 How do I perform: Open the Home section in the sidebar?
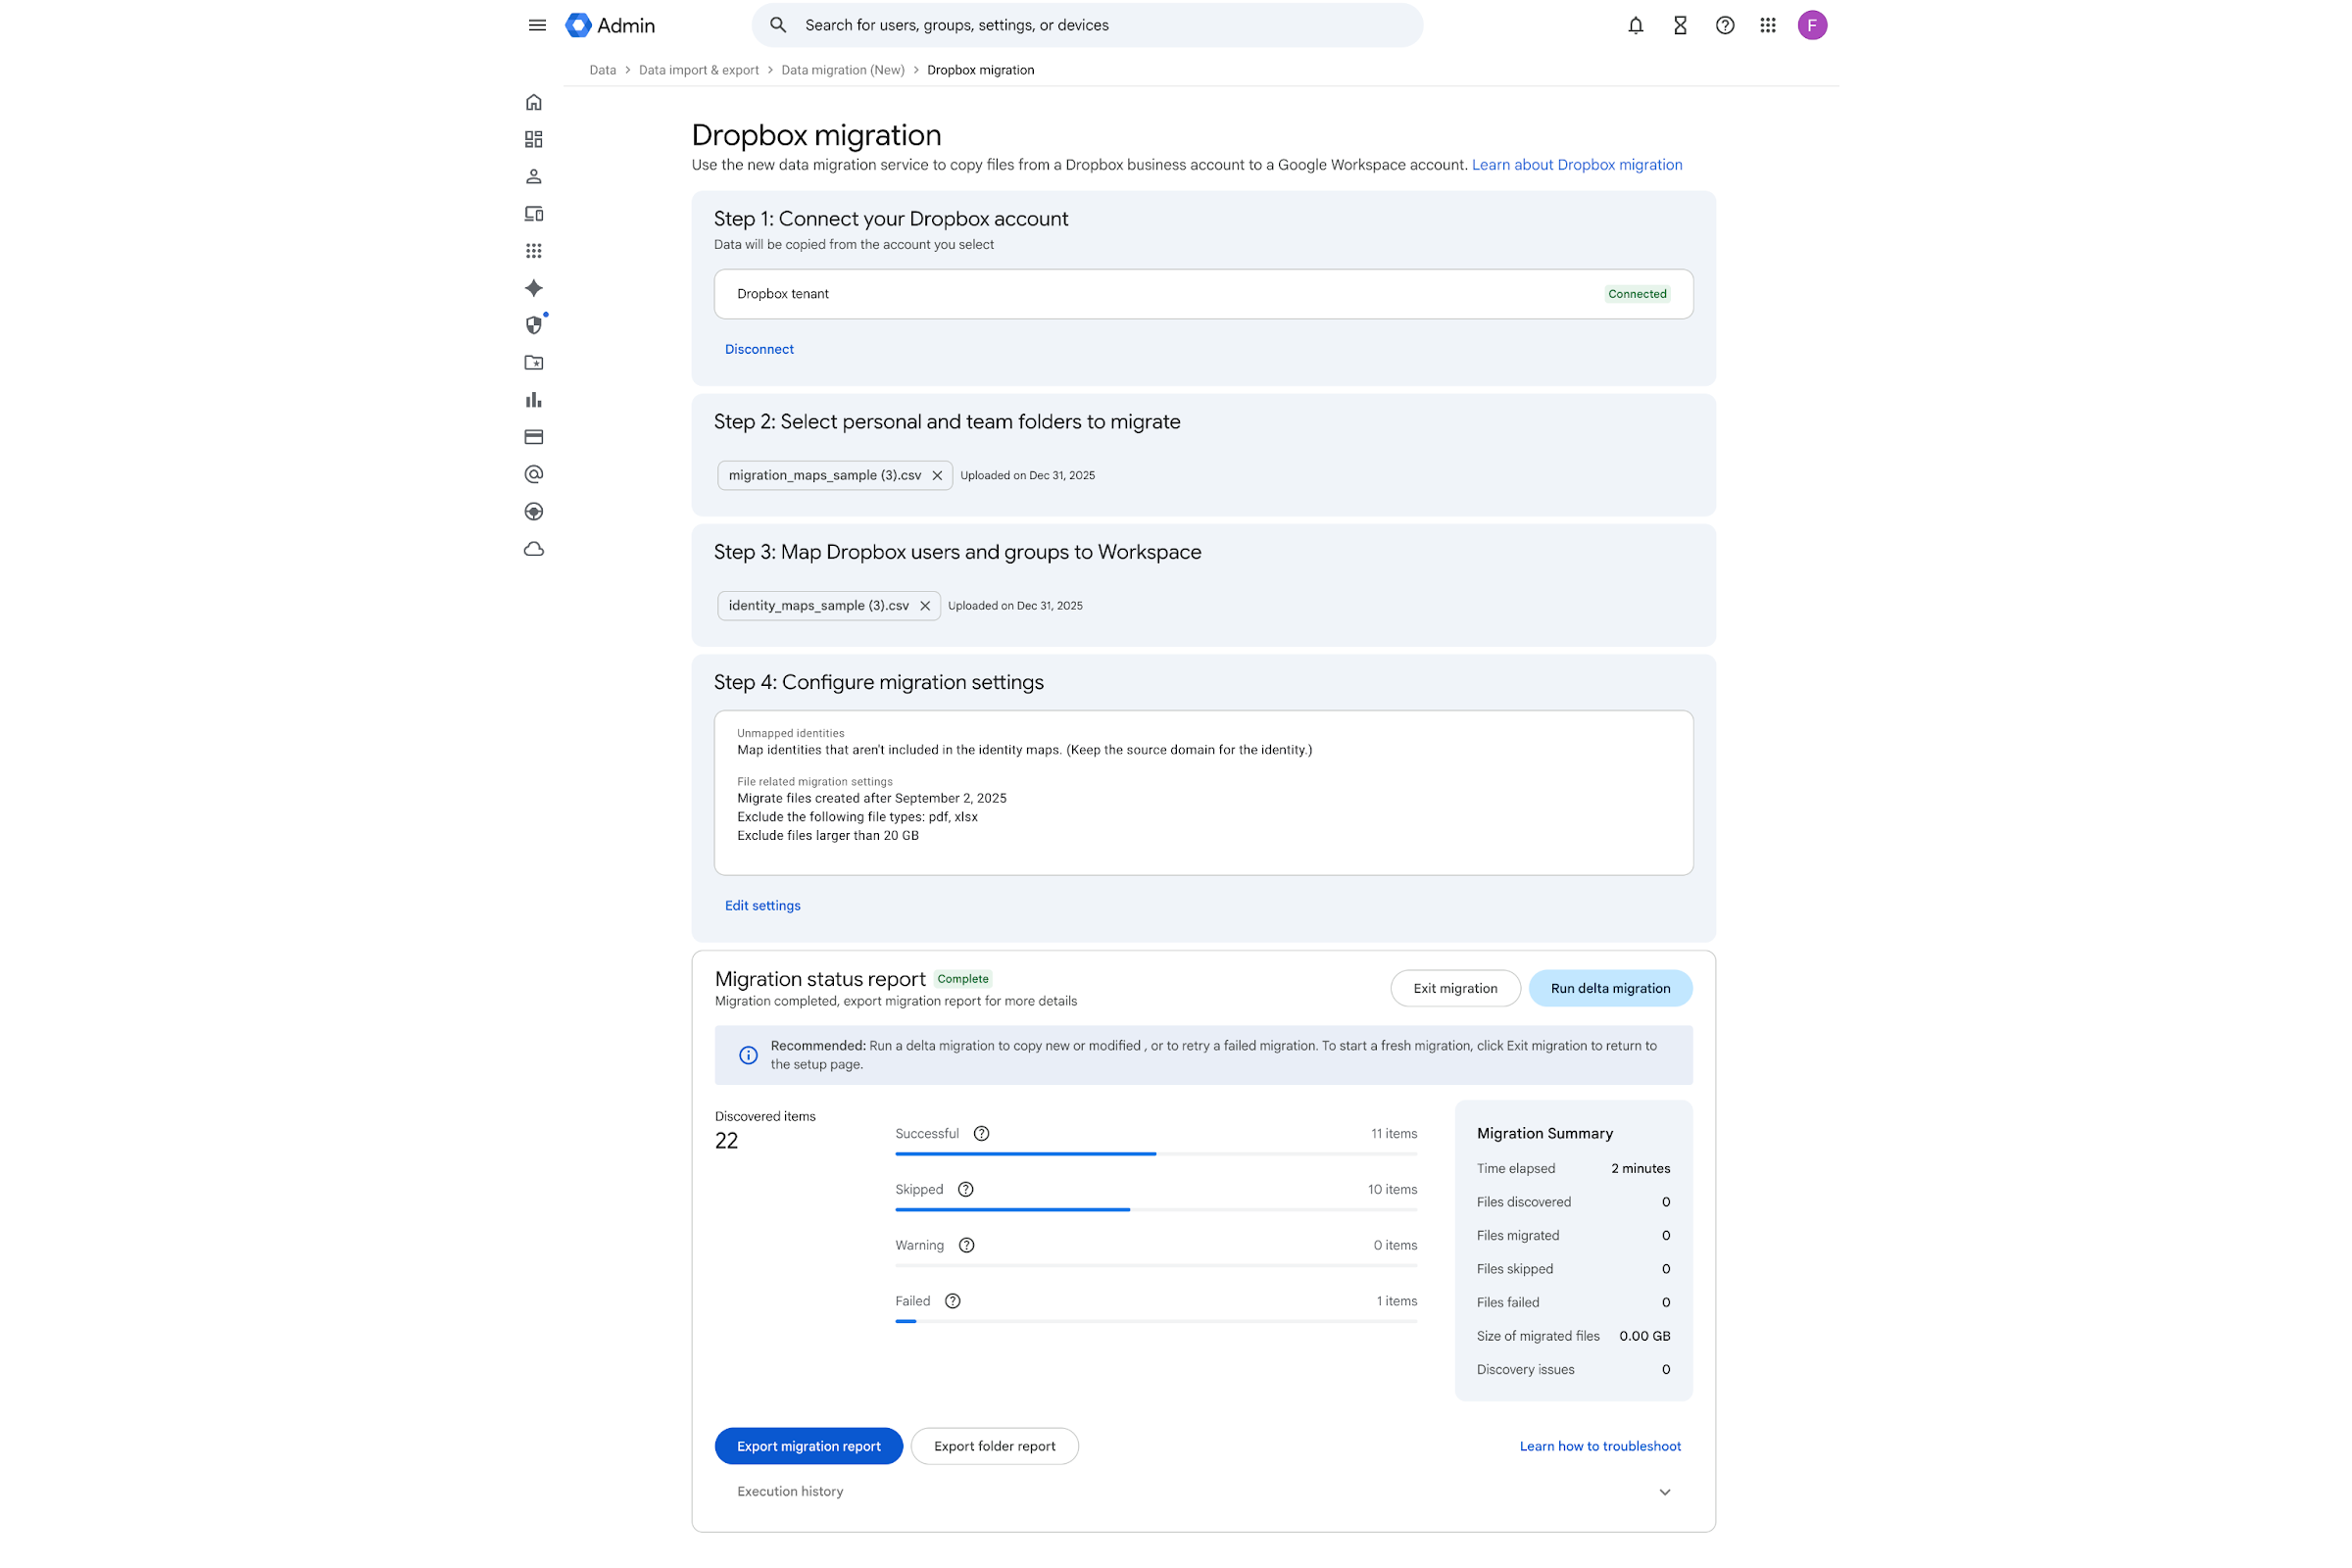(534, 101)
